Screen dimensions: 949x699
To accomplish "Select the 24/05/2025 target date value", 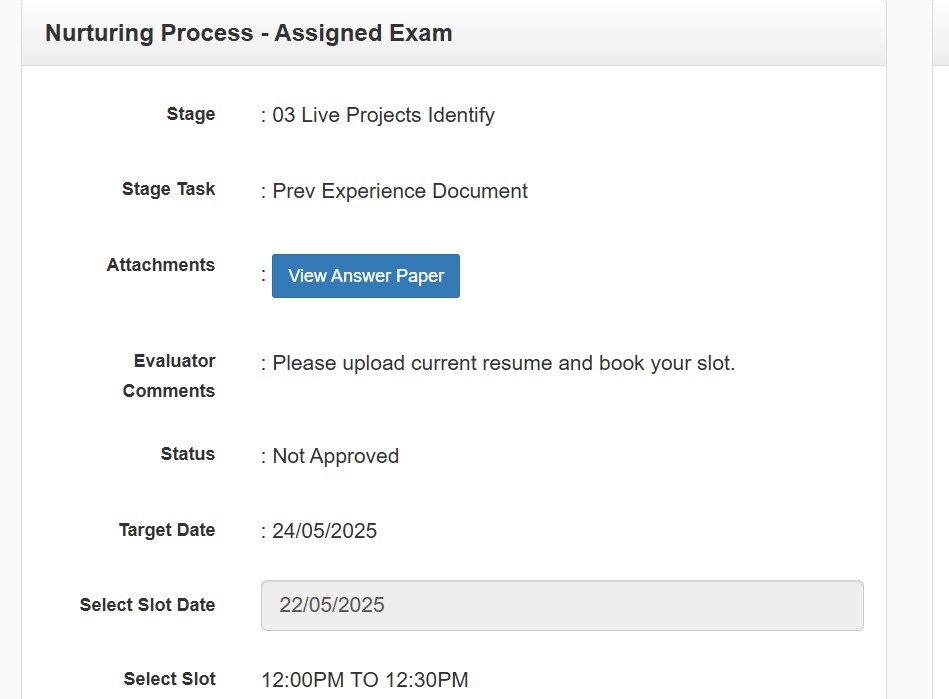I will (324, 531).
